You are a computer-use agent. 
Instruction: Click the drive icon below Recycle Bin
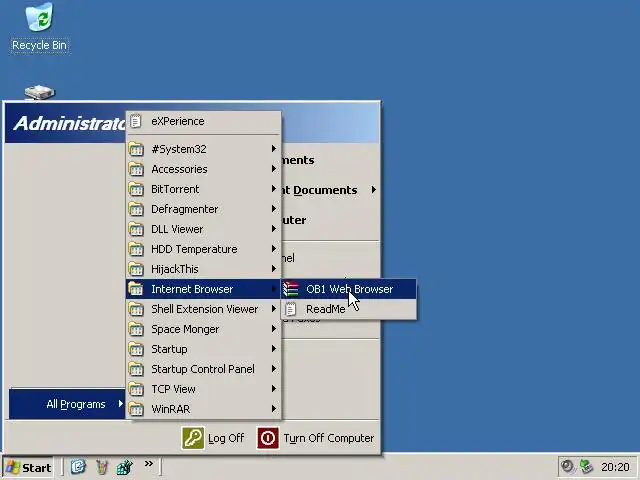click(x=39, y=92)
